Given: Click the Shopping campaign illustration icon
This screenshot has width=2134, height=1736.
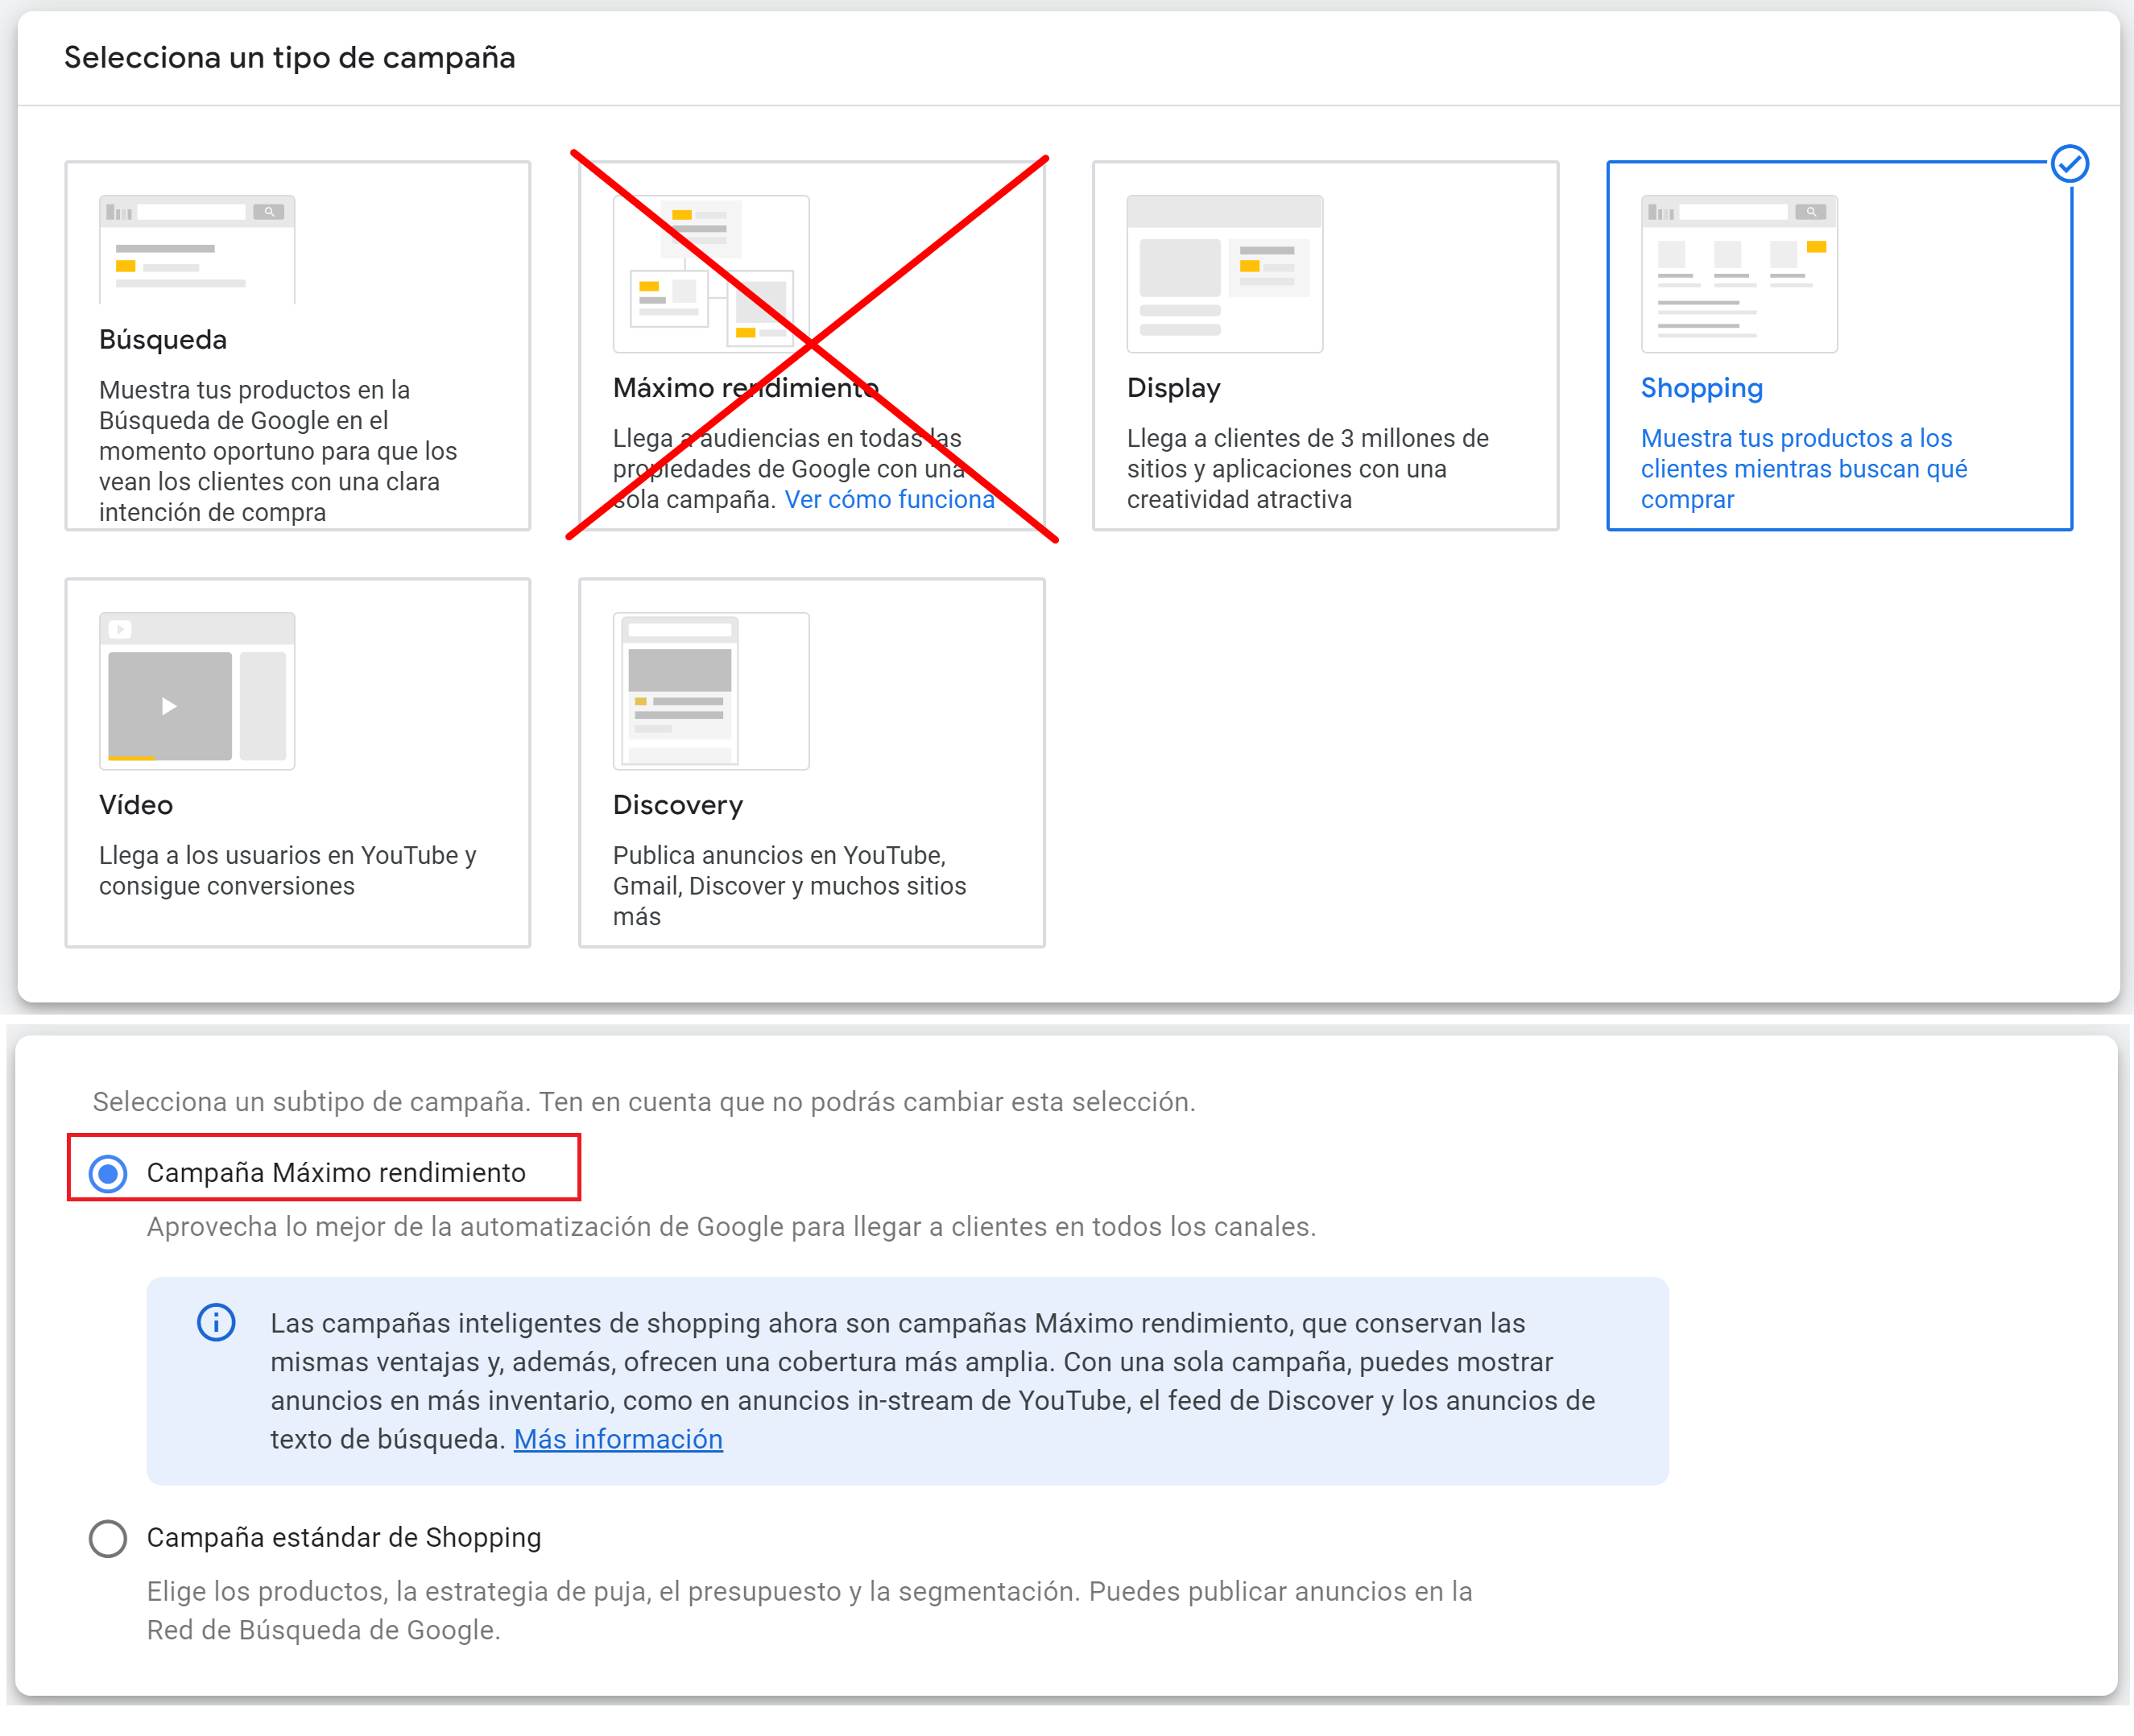Looking at the screenshot, I should click(1739, 273).
